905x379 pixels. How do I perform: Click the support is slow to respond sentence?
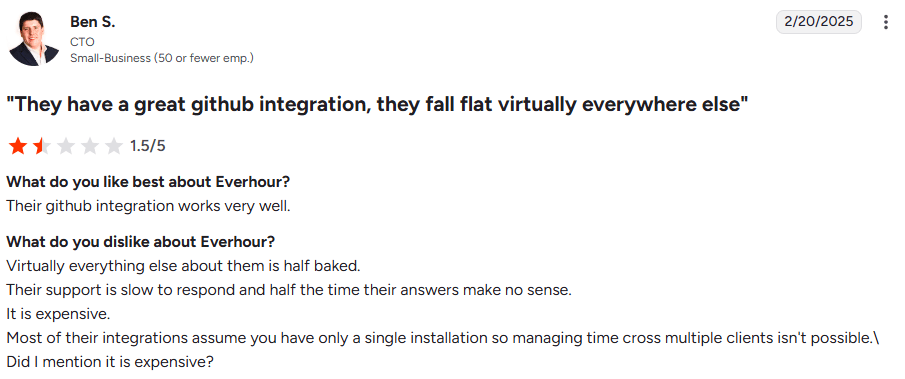(x=289, y=290)
